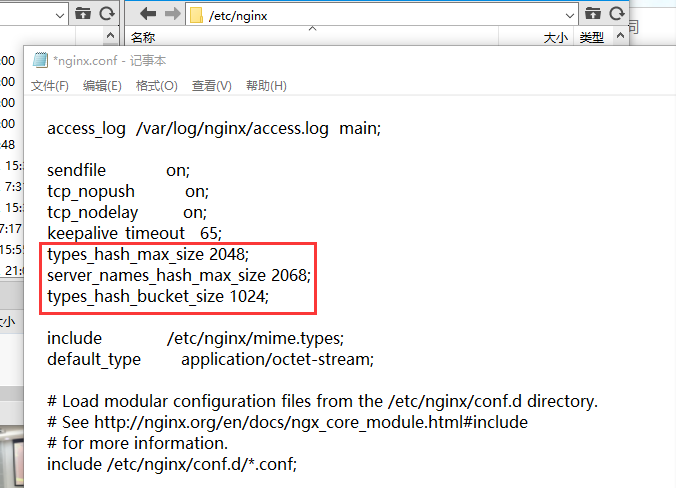Viewport: 676px width, 488px height.
Task: Click the 'include /etc/nginx/mime.types;' line
Action: (x=195, y=338)
